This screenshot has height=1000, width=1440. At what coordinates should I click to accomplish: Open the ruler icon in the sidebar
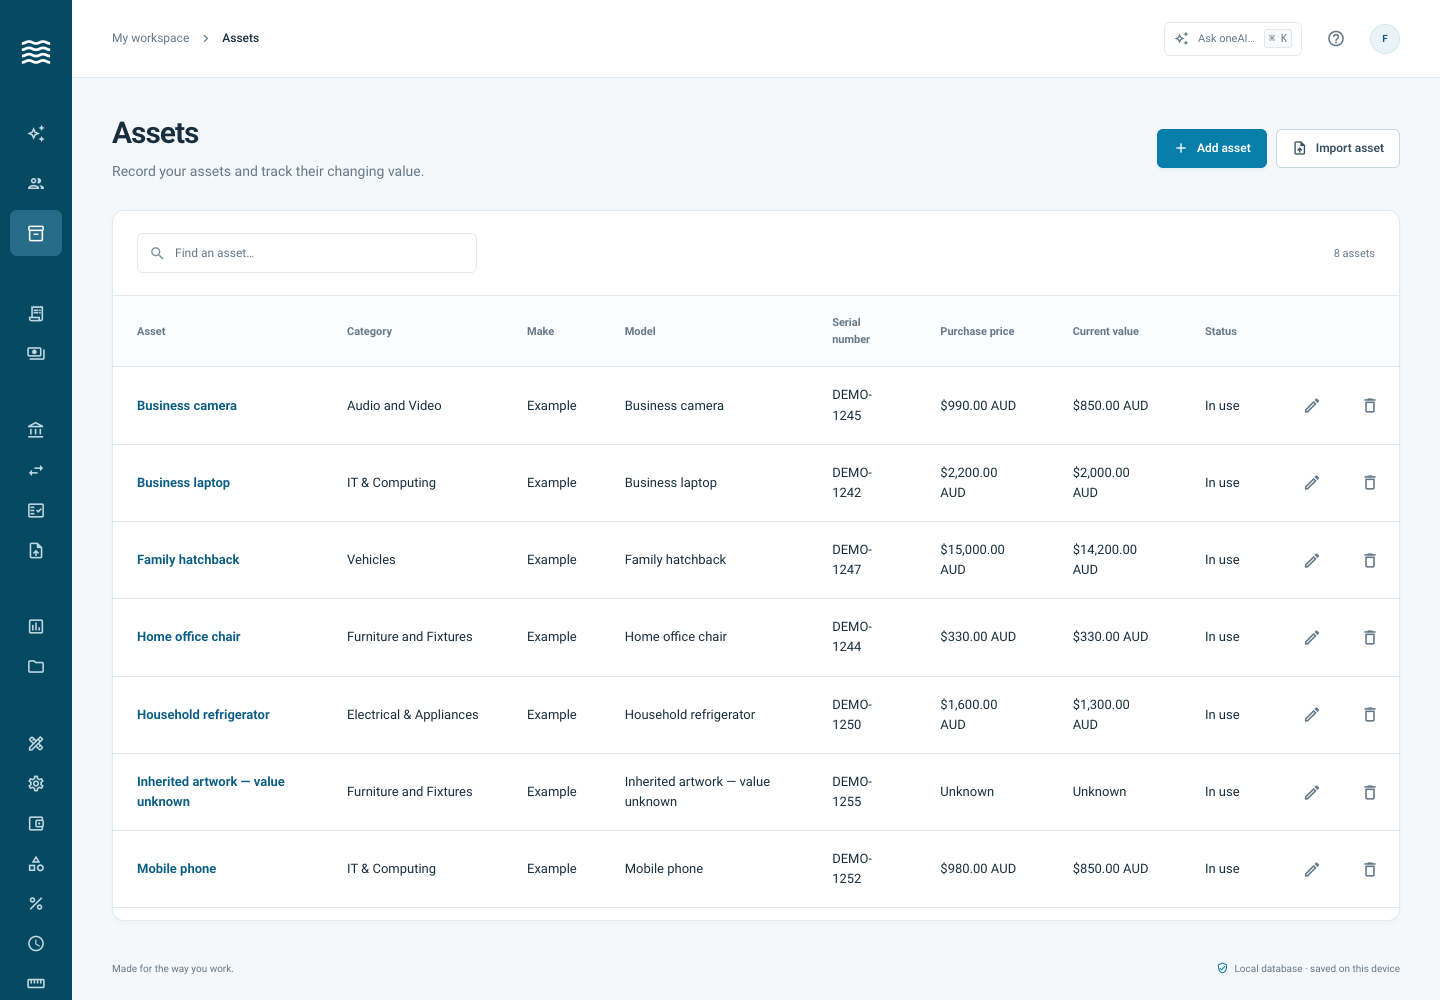coord(36,983)
